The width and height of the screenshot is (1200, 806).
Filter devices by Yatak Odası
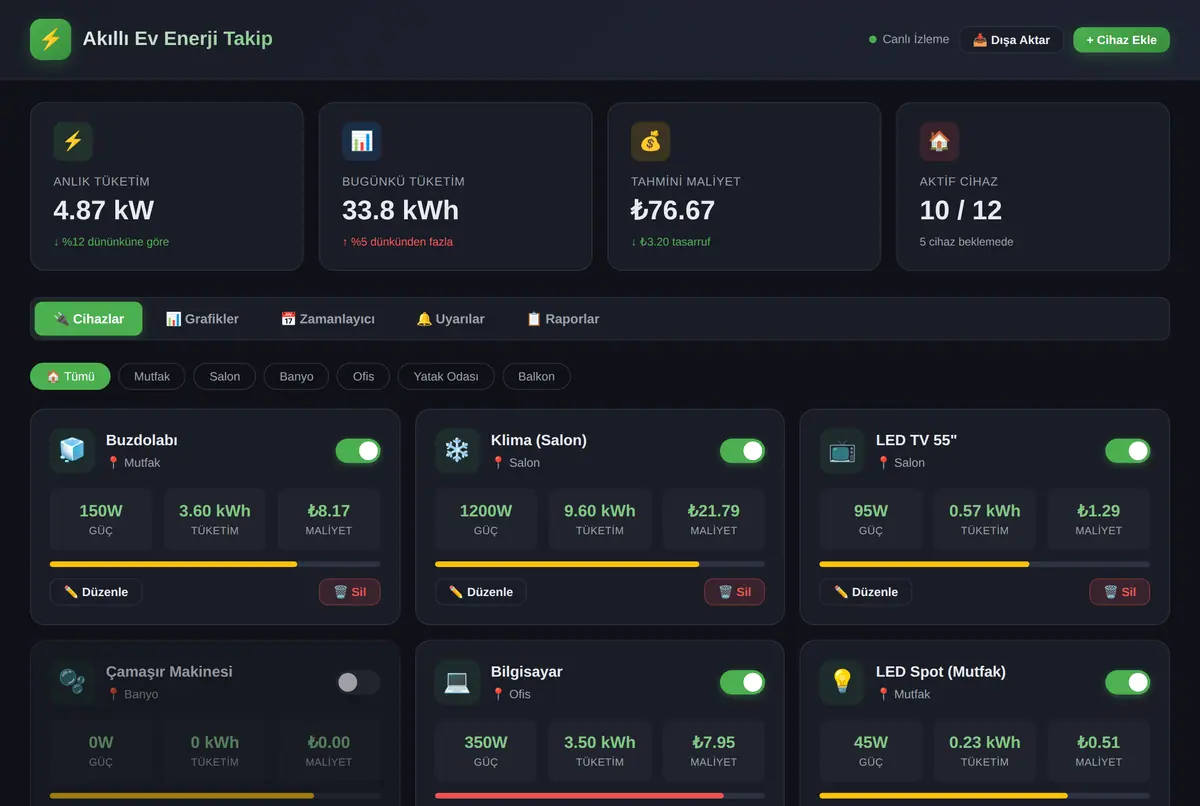click(446, 376)
